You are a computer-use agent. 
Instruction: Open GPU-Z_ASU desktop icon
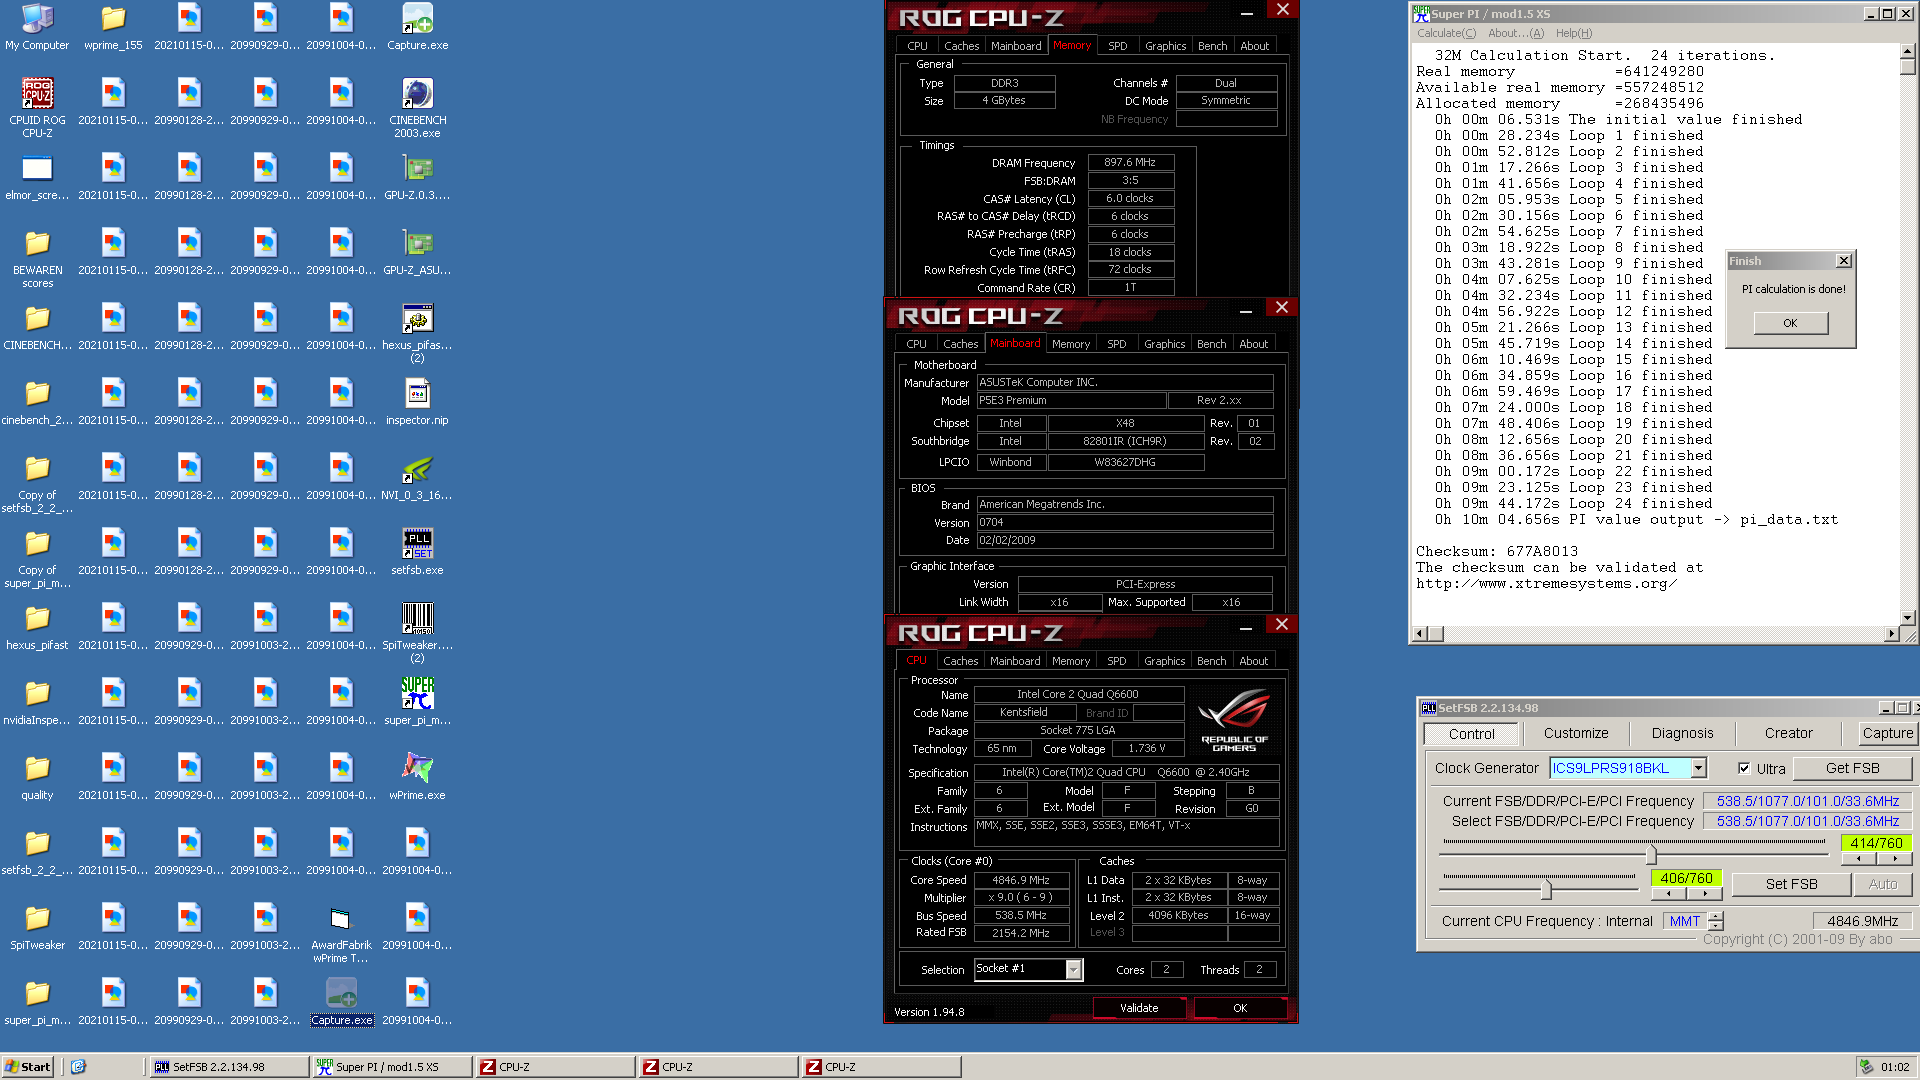coord(417,251)
